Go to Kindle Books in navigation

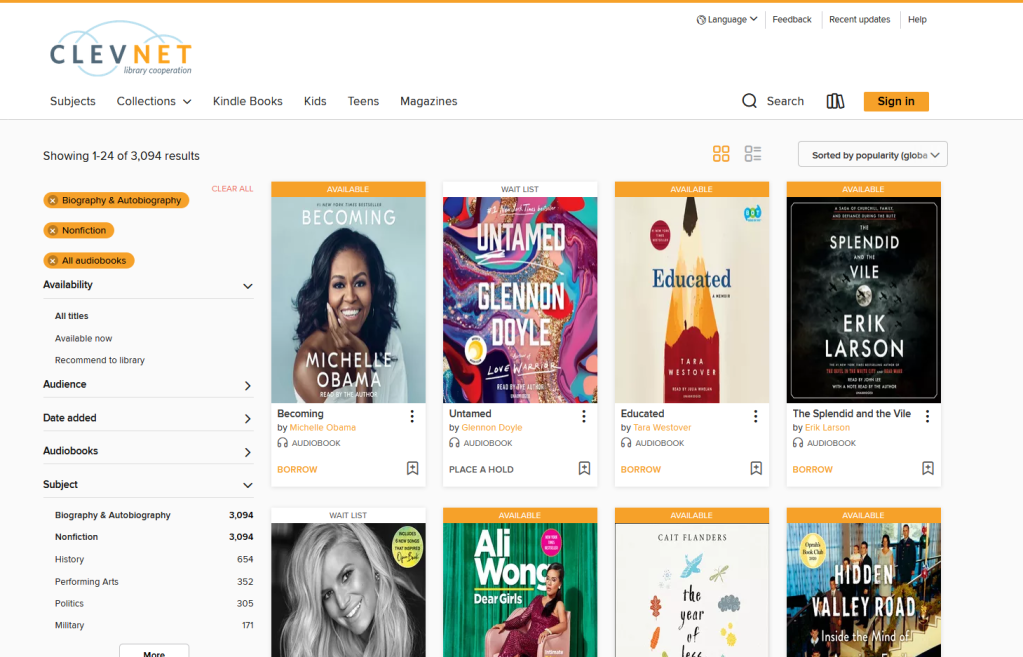[247, 101]
